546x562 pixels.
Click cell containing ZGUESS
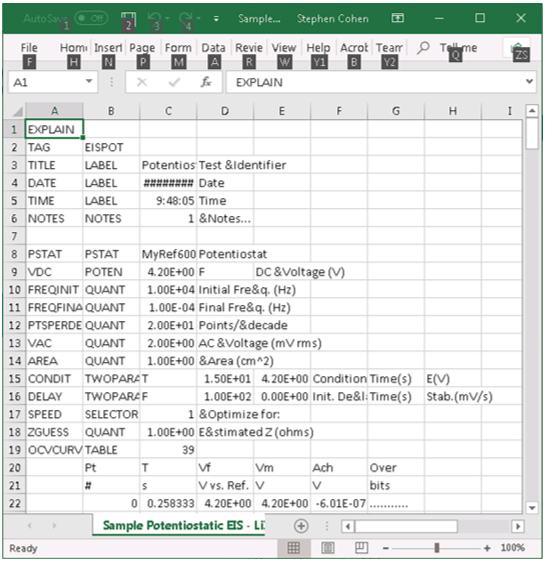pyautogui.click(x=54, y=432)
